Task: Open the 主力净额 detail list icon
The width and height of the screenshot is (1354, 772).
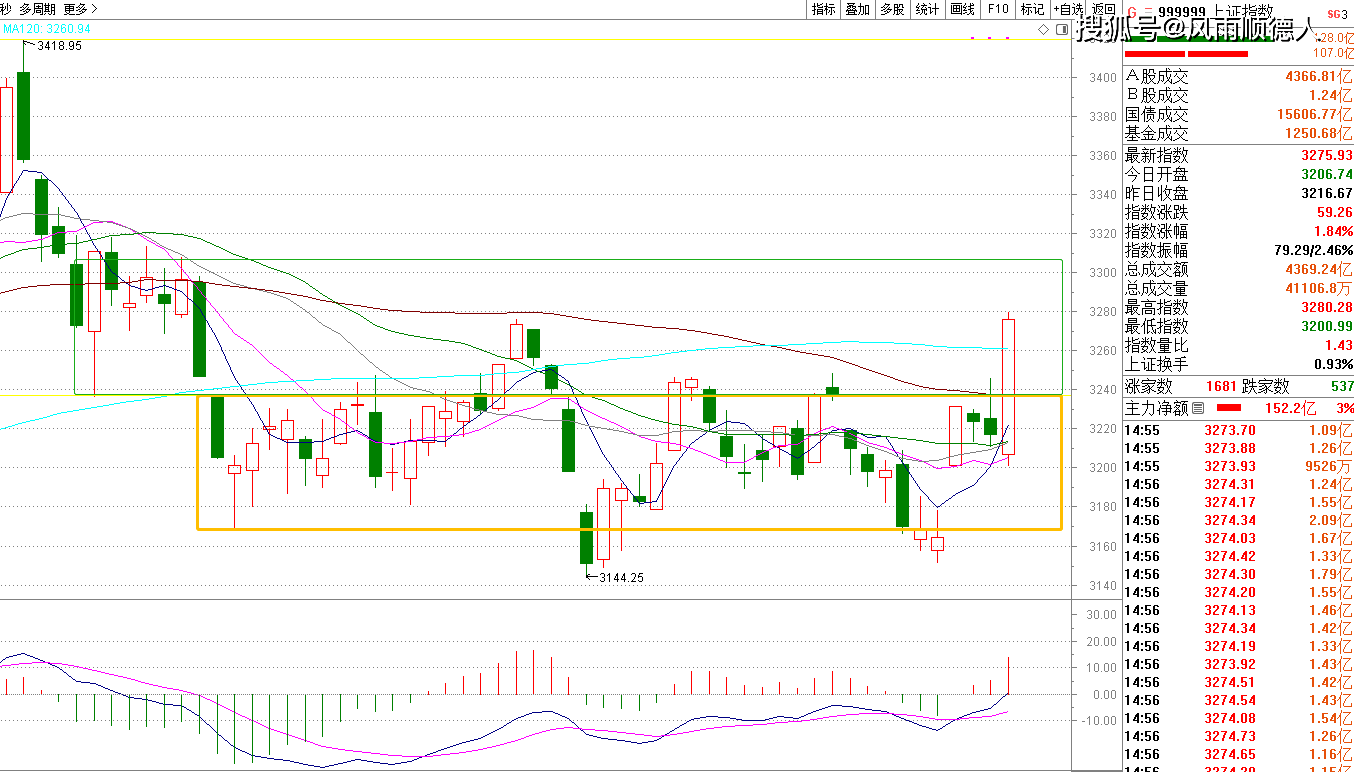Action: (x=1198, y=408)
